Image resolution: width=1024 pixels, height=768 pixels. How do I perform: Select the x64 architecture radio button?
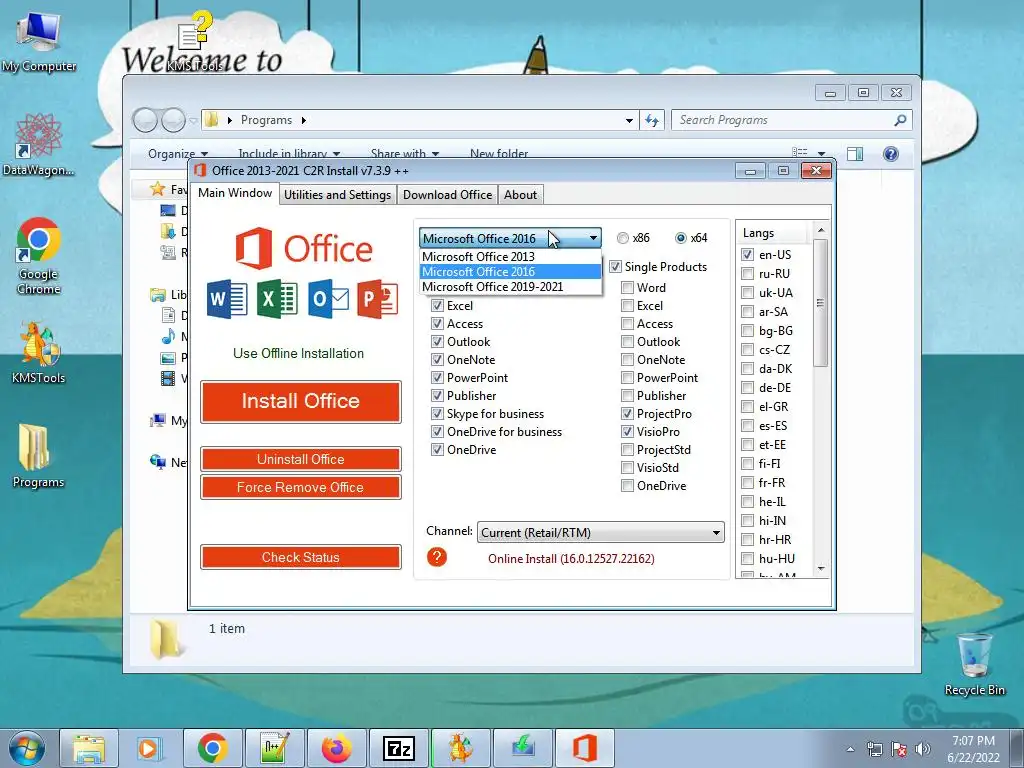tap(681, 238)
